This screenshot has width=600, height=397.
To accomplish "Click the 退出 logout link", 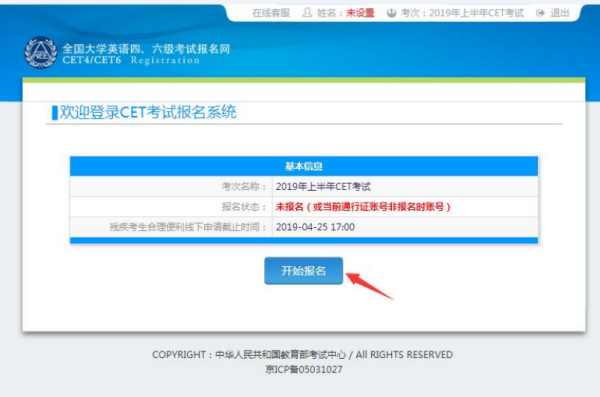I will [x=560, y=13].
